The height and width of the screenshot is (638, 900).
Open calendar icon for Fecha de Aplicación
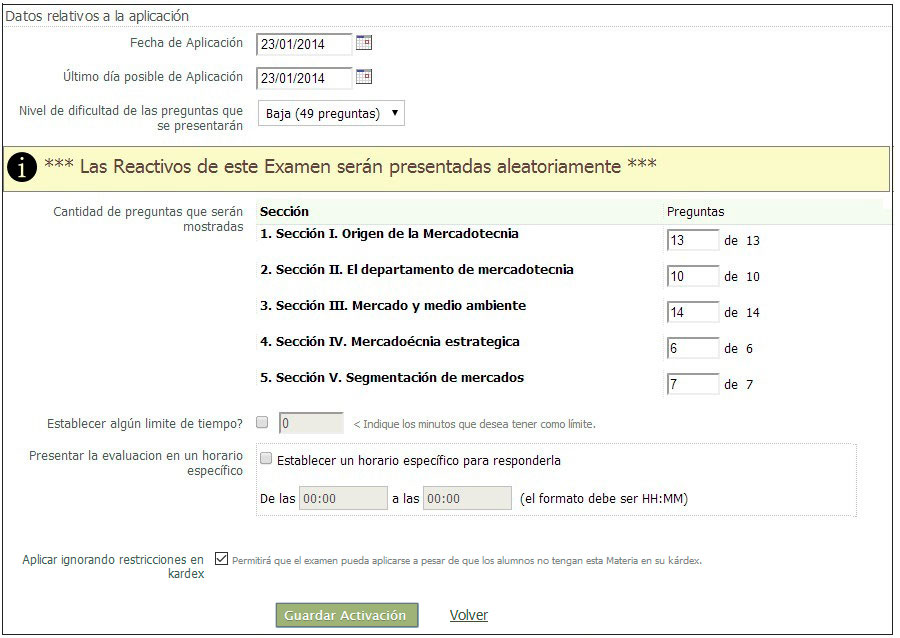pos(364,43)
